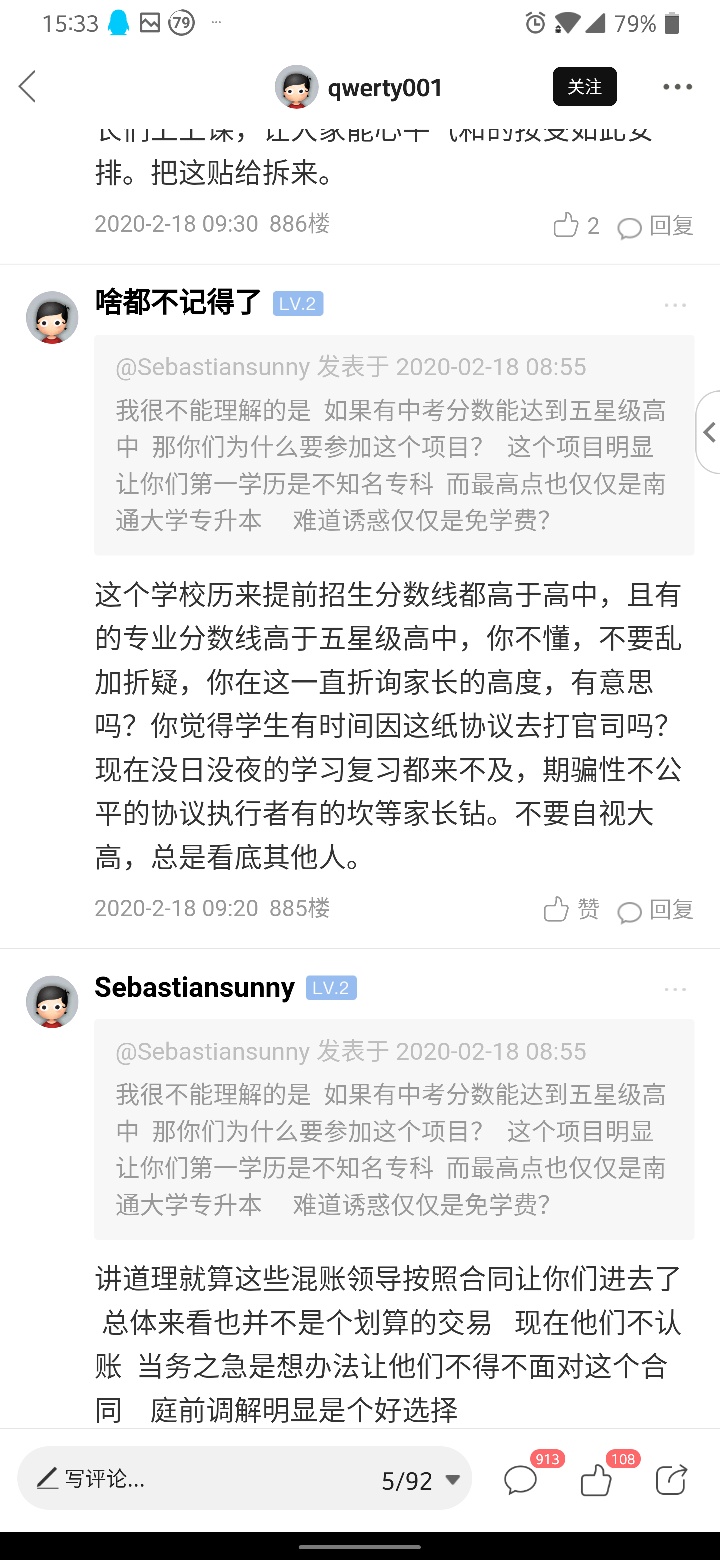Expand the right-edge side panel chevron
Viewport: 720px width, 1560px height.
[709, 432]
